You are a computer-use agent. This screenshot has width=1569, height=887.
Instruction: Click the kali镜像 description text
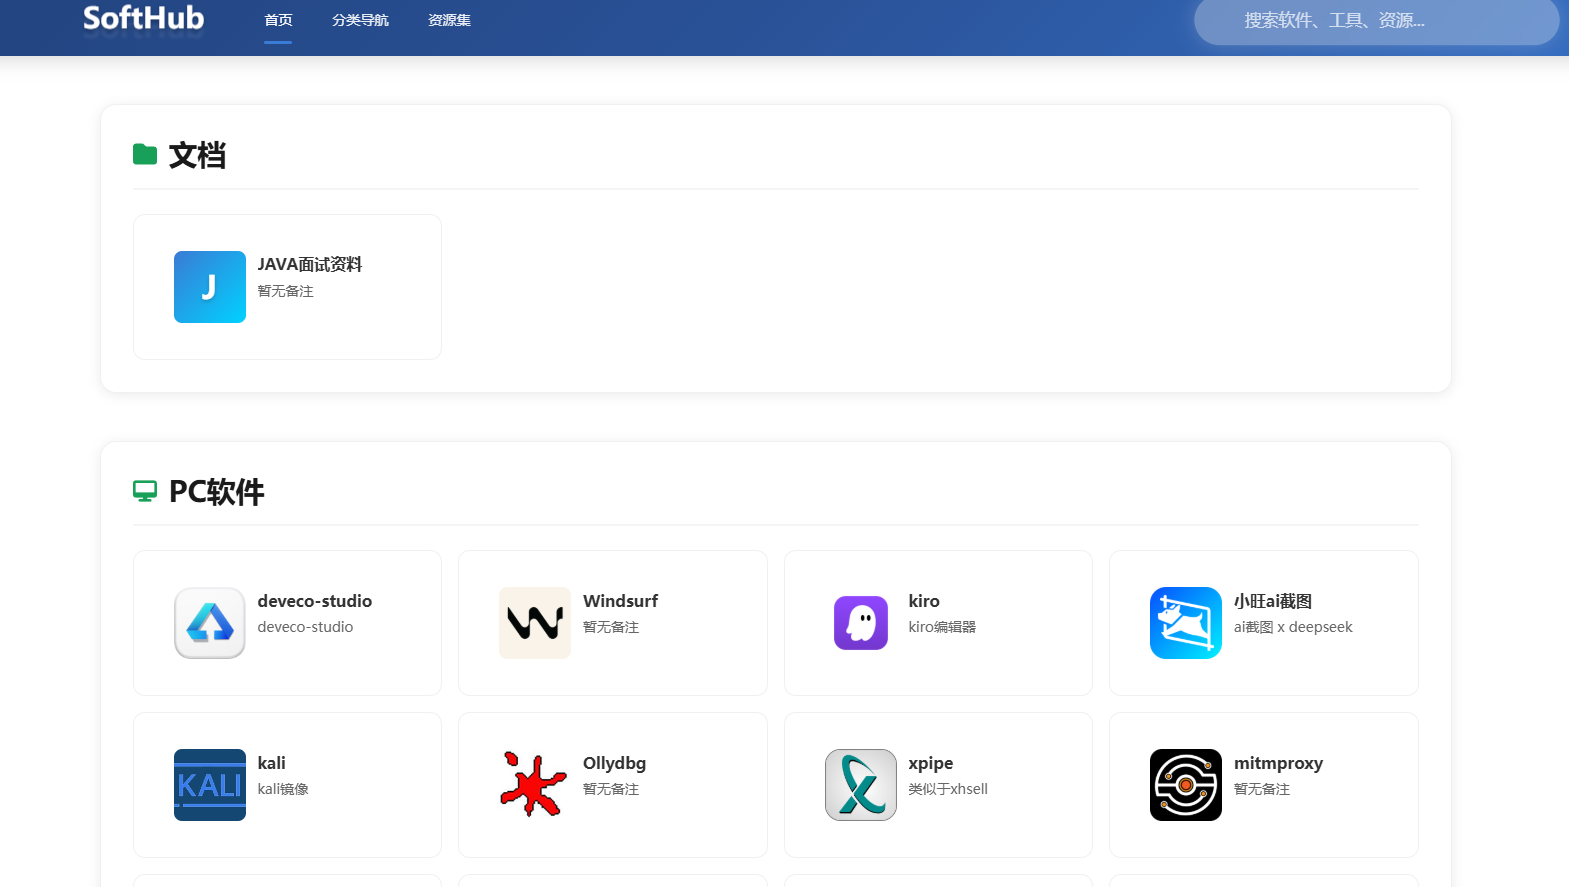283,789
